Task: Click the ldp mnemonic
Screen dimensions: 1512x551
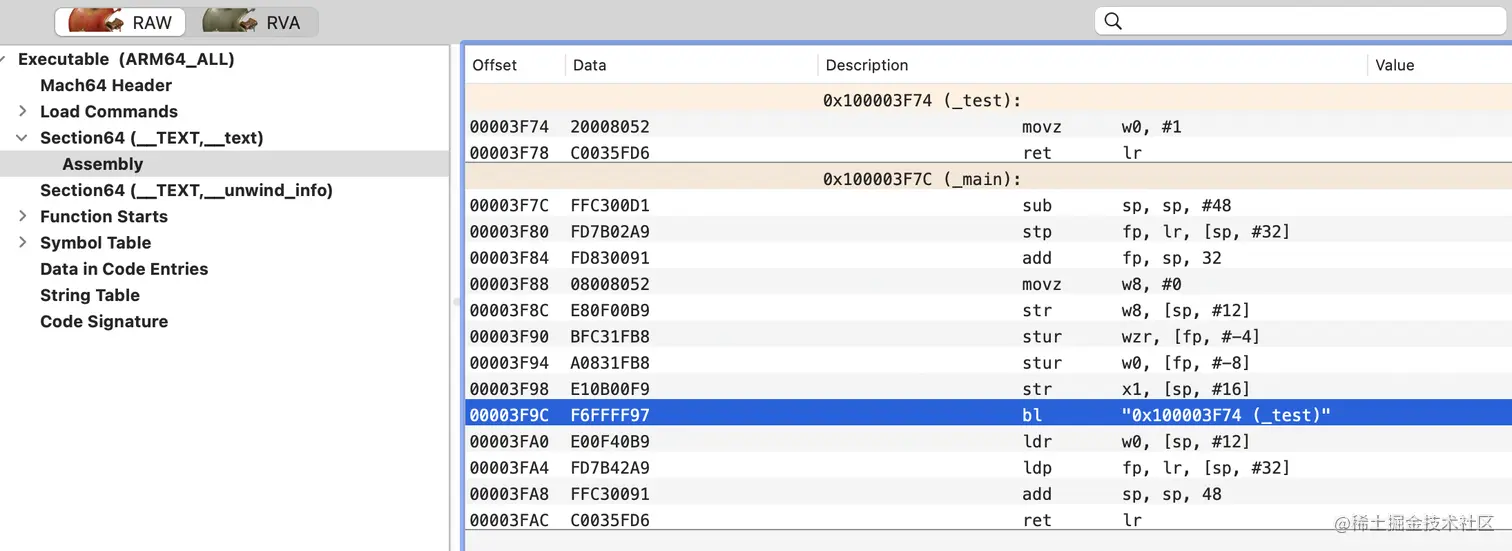Action: pyautogui.click(x=1036, y=467)
